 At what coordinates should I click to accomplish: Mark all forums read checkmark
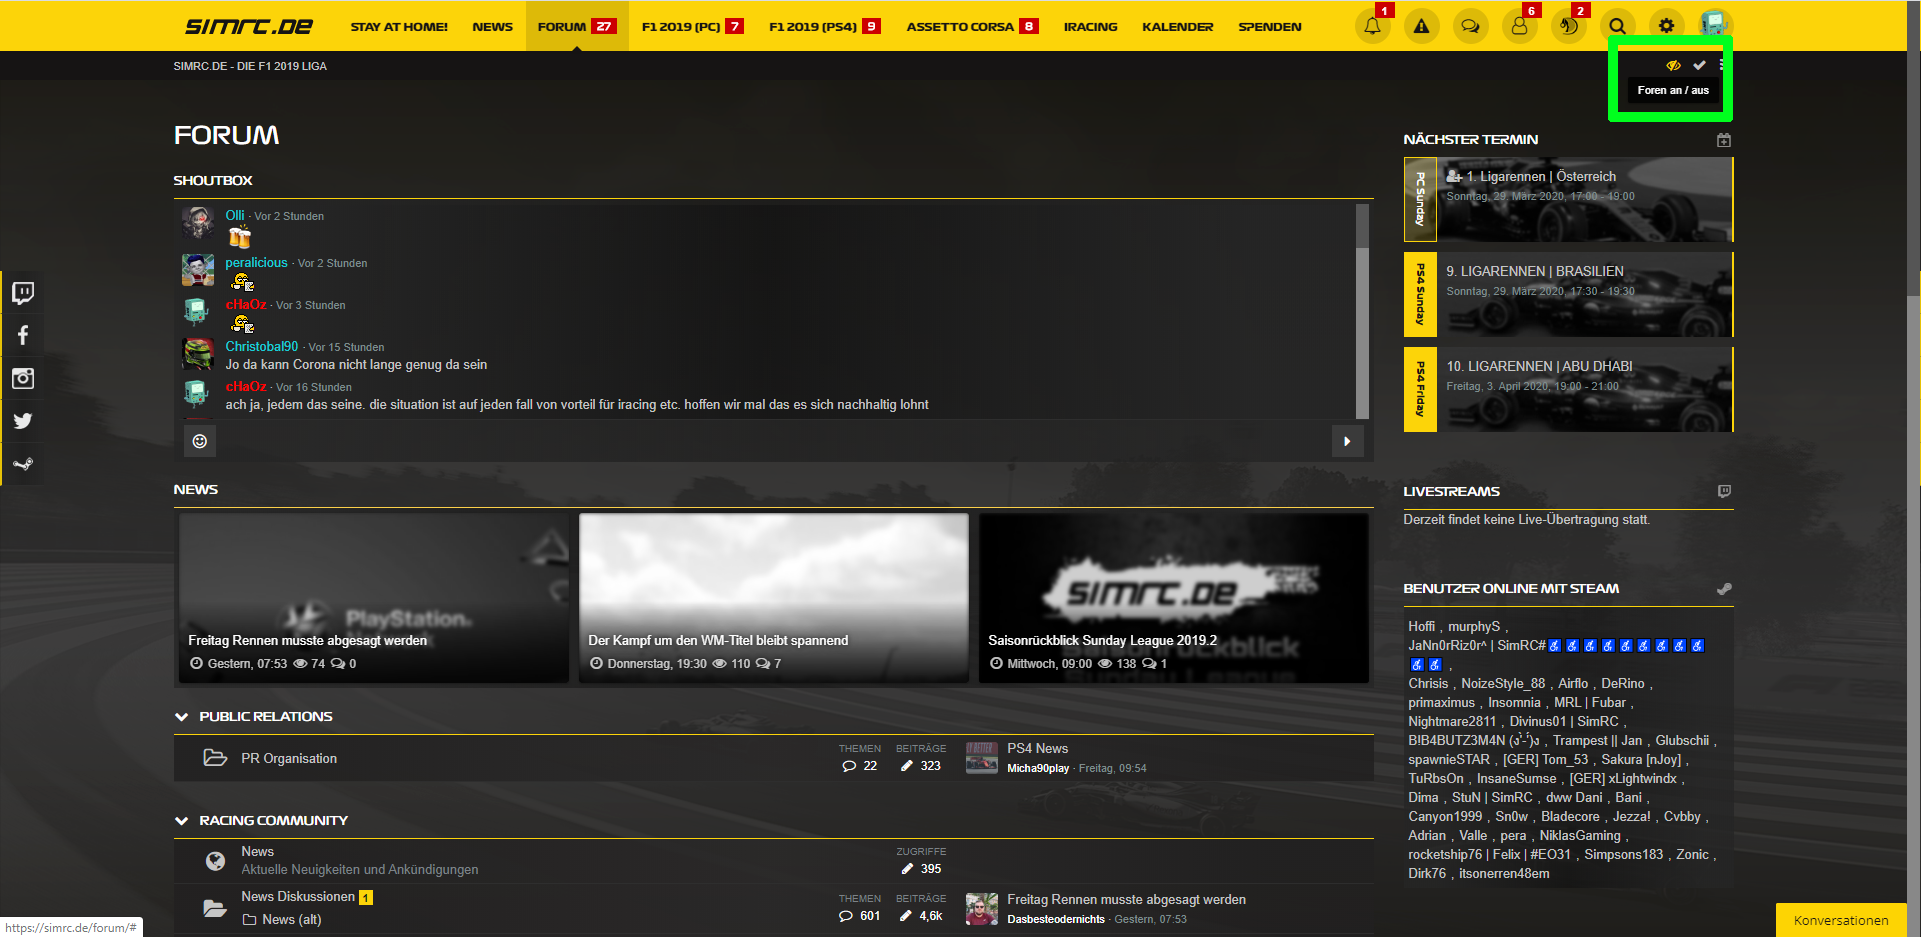tap(1699, 65)
